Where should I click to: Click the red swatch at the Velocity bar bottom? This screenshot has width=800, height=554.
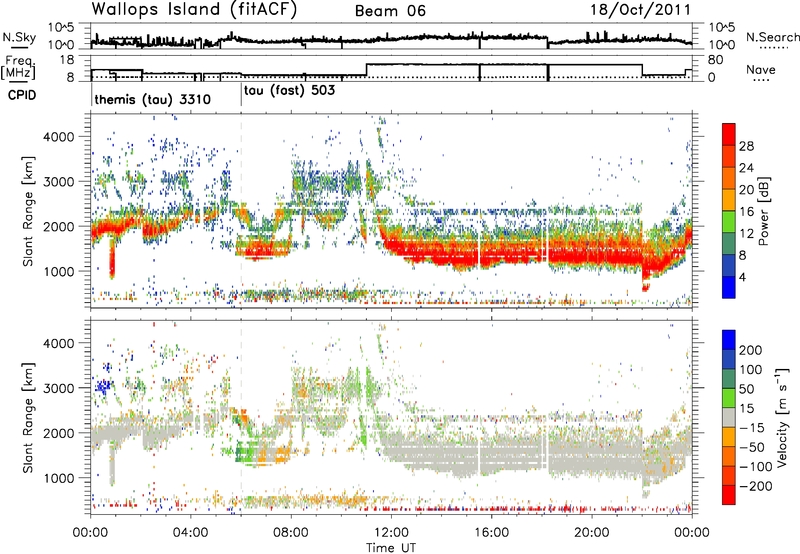point(729,495)
